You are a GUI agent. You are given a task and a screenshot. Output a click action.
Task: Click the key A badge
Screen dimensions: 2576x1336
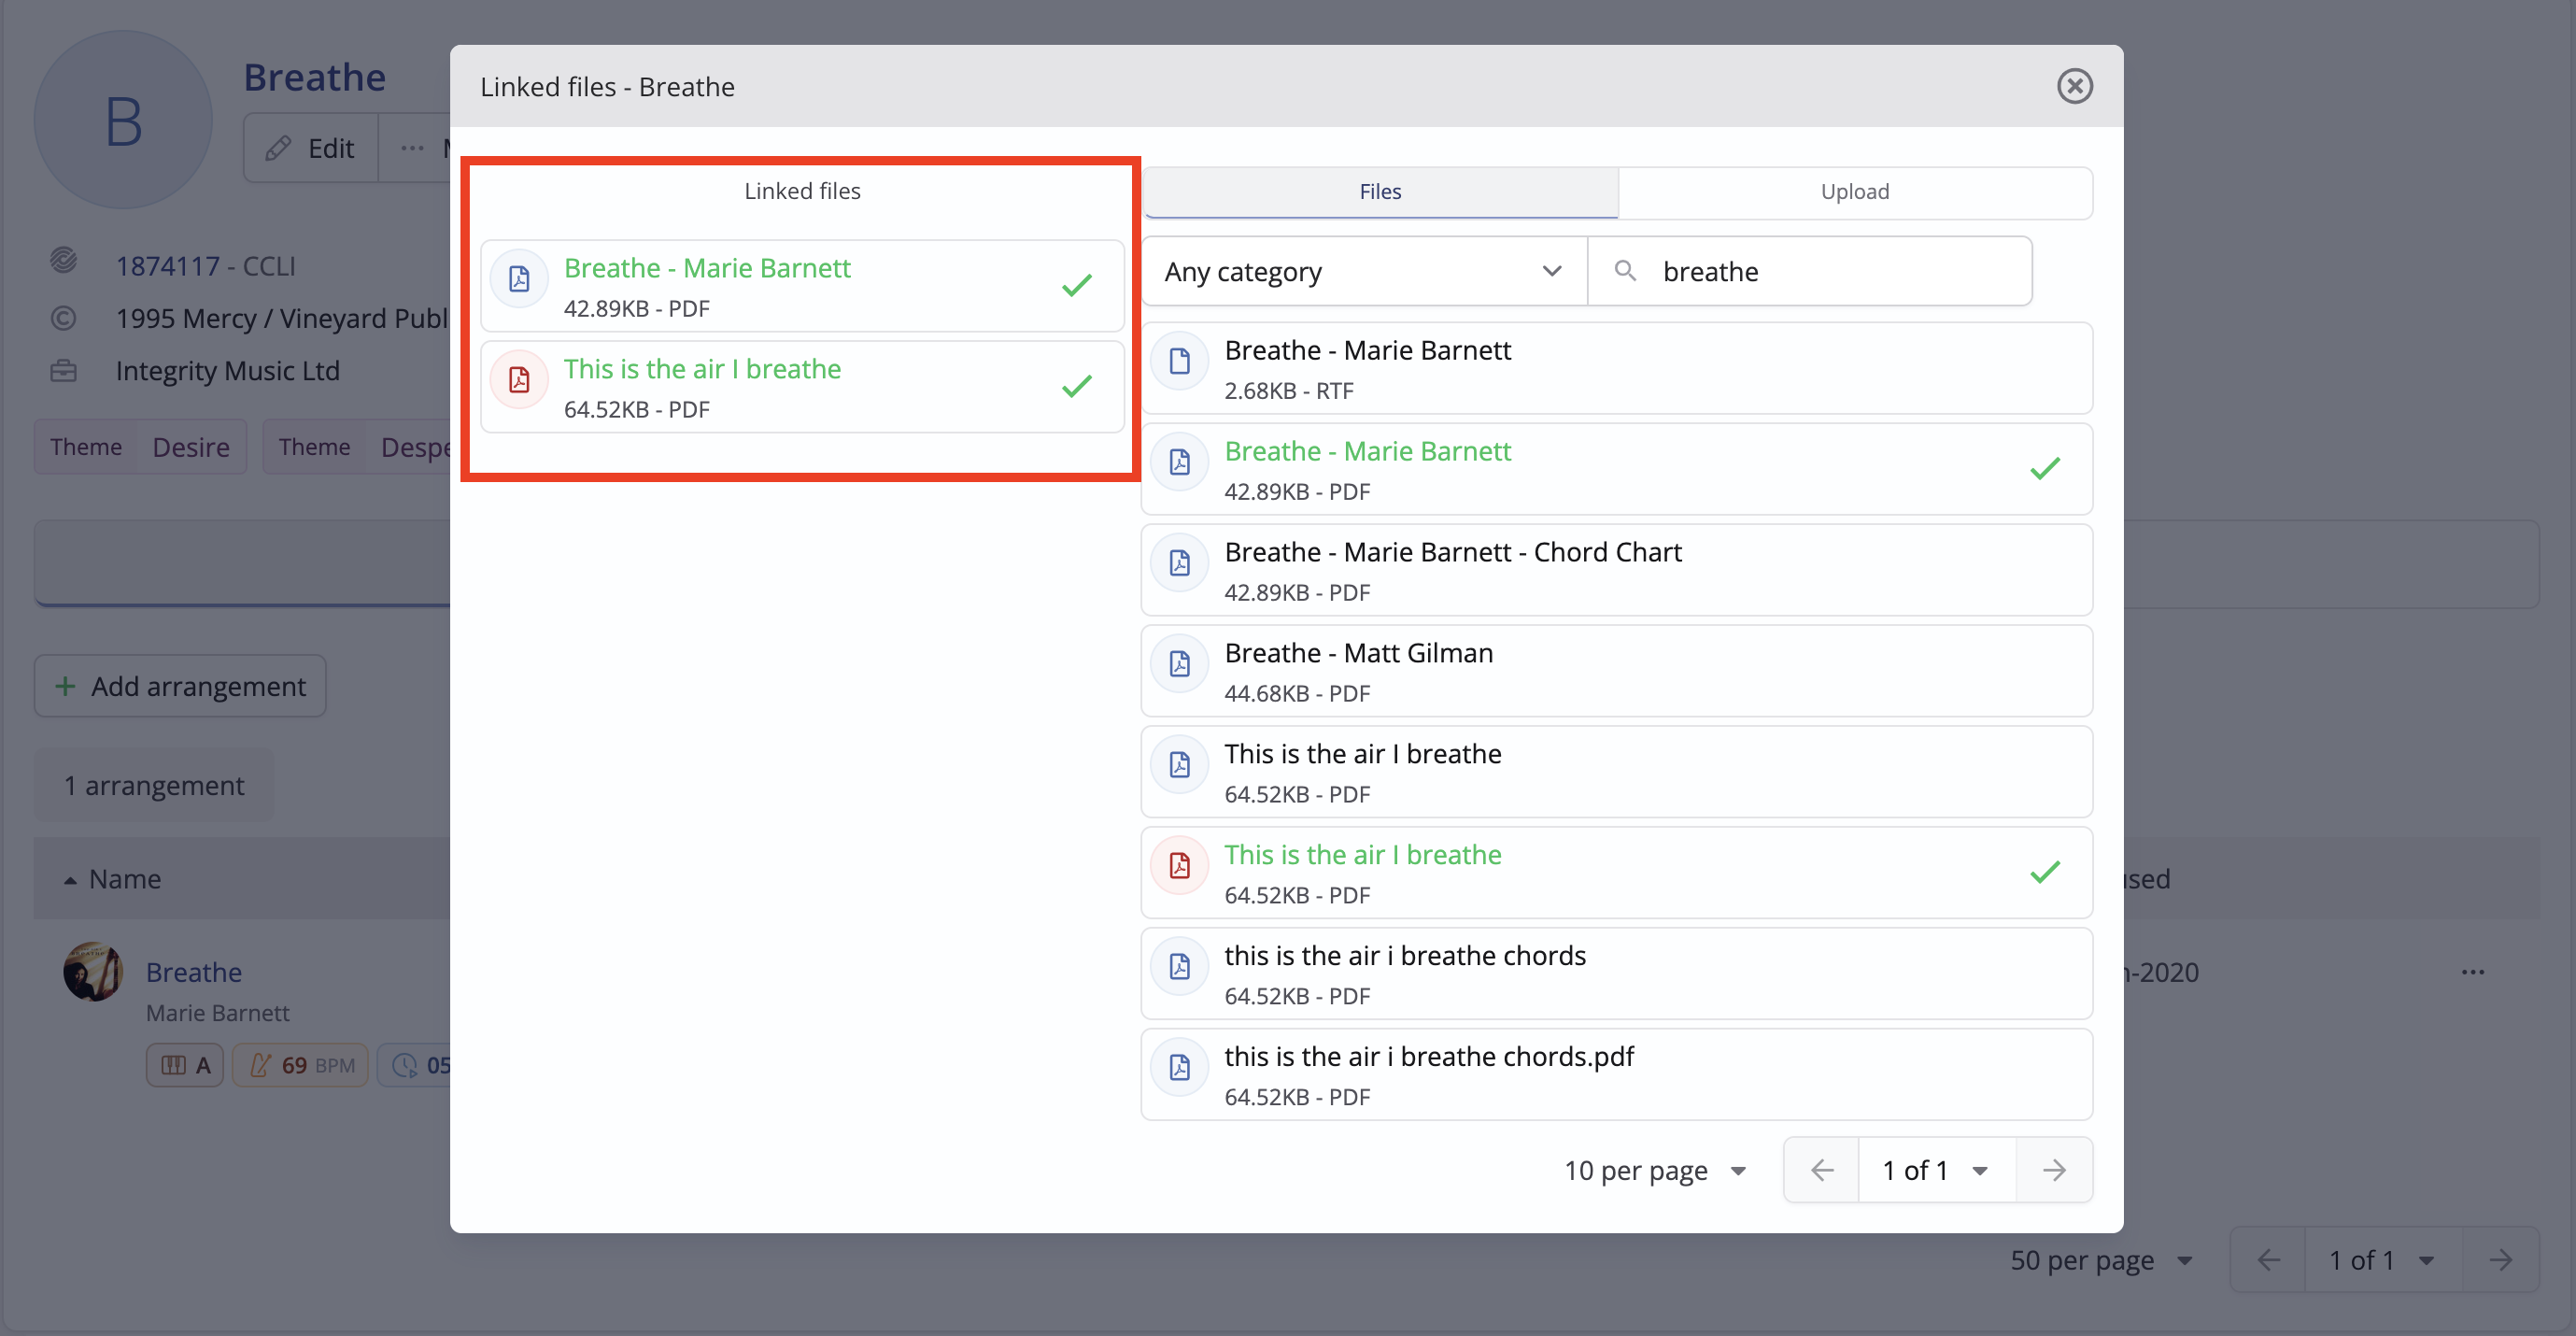(185, 1065)
